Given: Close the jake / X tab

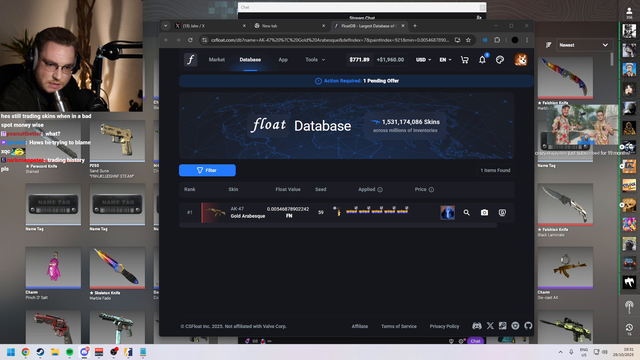Looking at the screenshot, I should point(244,26).
